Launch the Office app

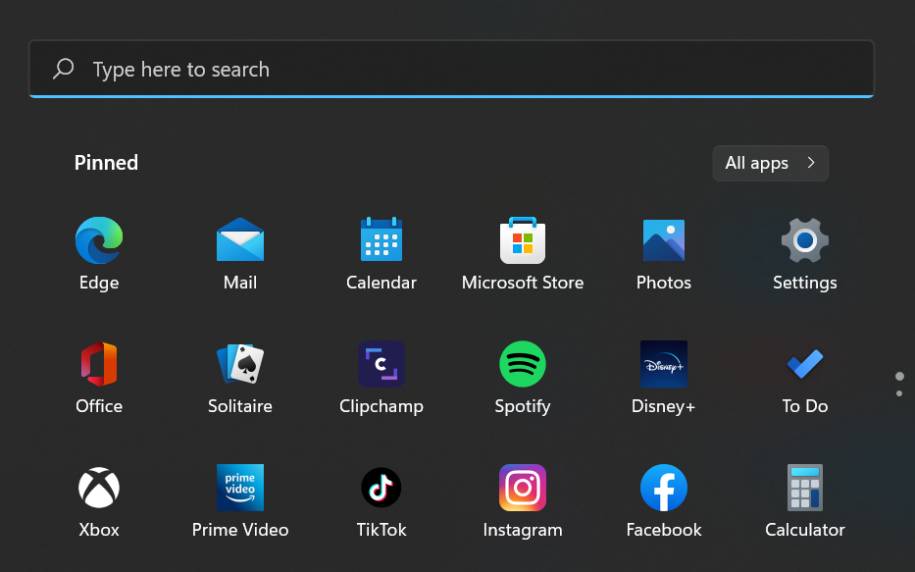click(x=99, y=364)
